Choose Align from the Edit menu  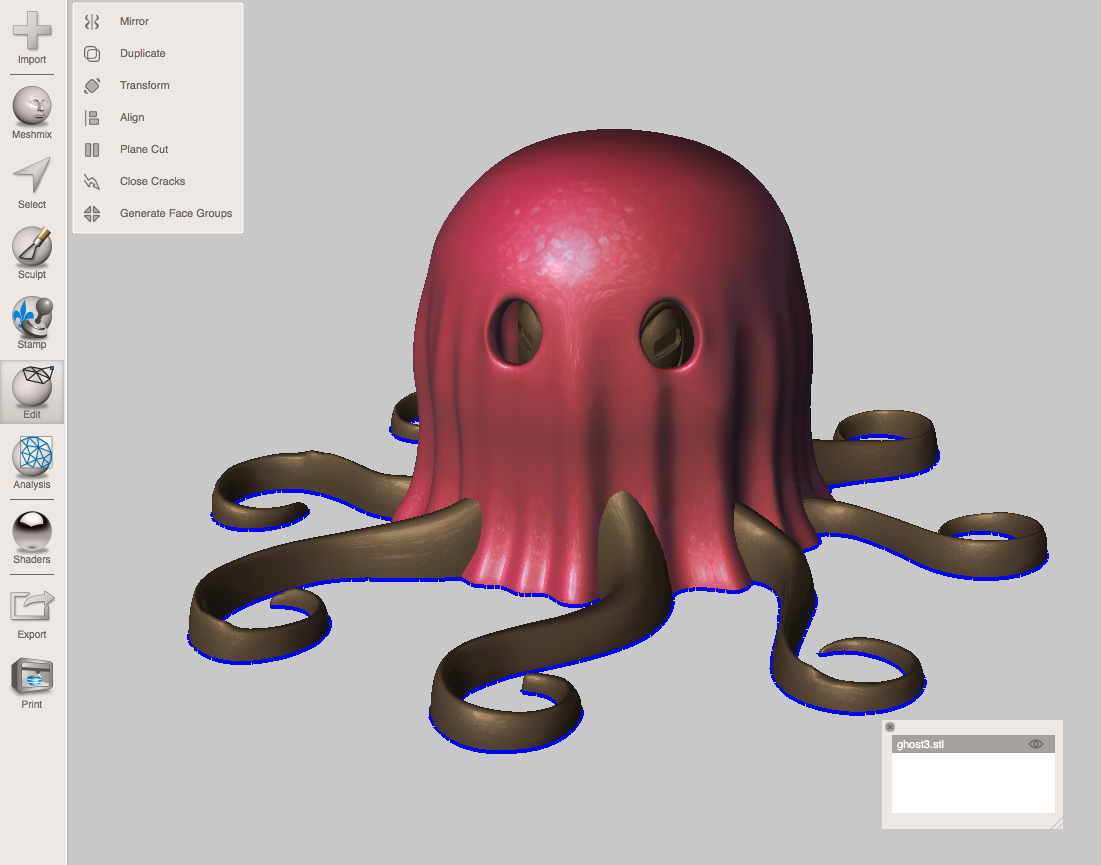pos(131,117)
